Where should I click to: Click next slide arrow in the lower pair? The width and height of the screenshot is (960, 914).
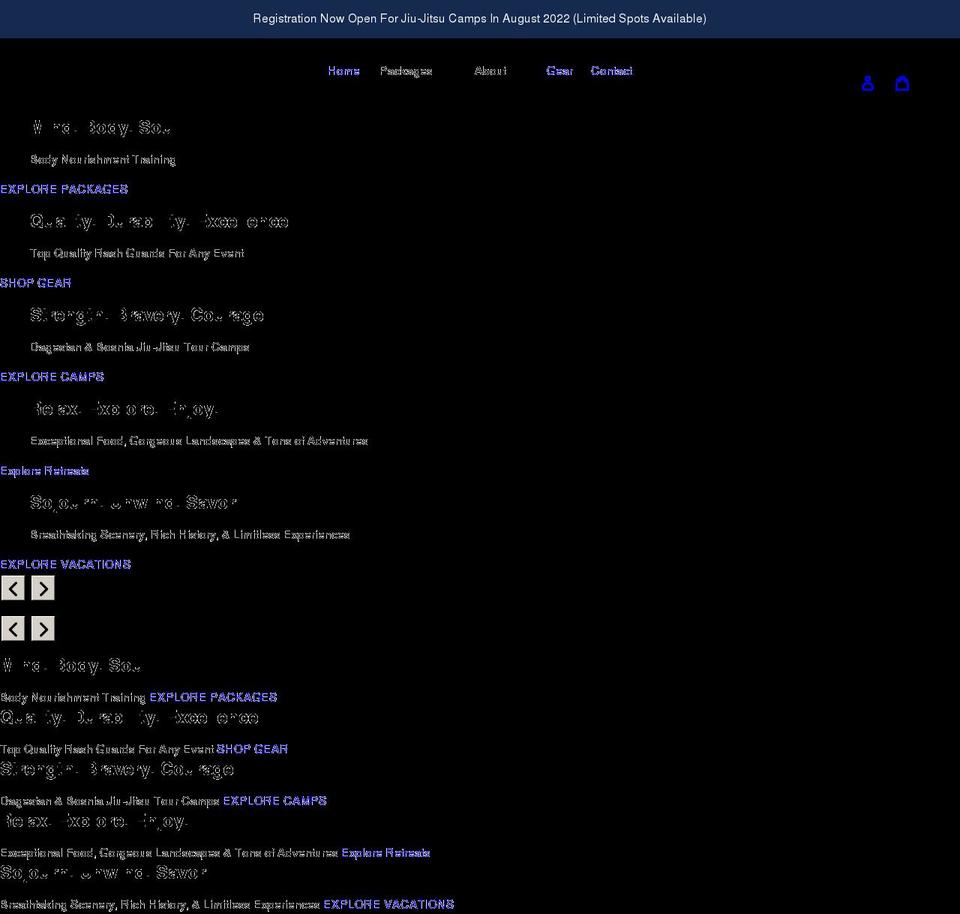coord(43,629)
